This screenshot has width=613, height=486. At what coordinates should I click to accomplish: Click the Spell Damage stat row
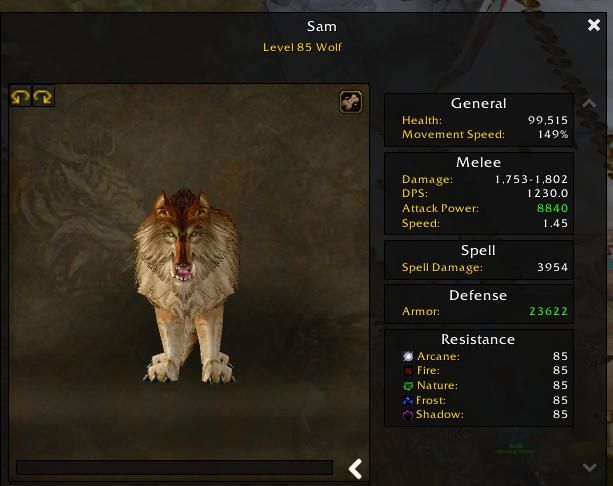[484, 267]
